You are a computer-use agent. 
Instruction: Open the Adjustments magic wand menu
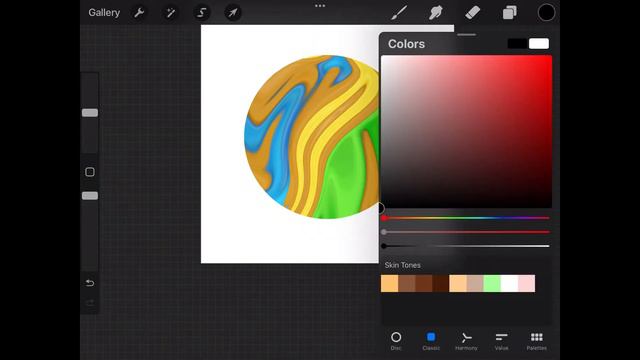(170, 13)
